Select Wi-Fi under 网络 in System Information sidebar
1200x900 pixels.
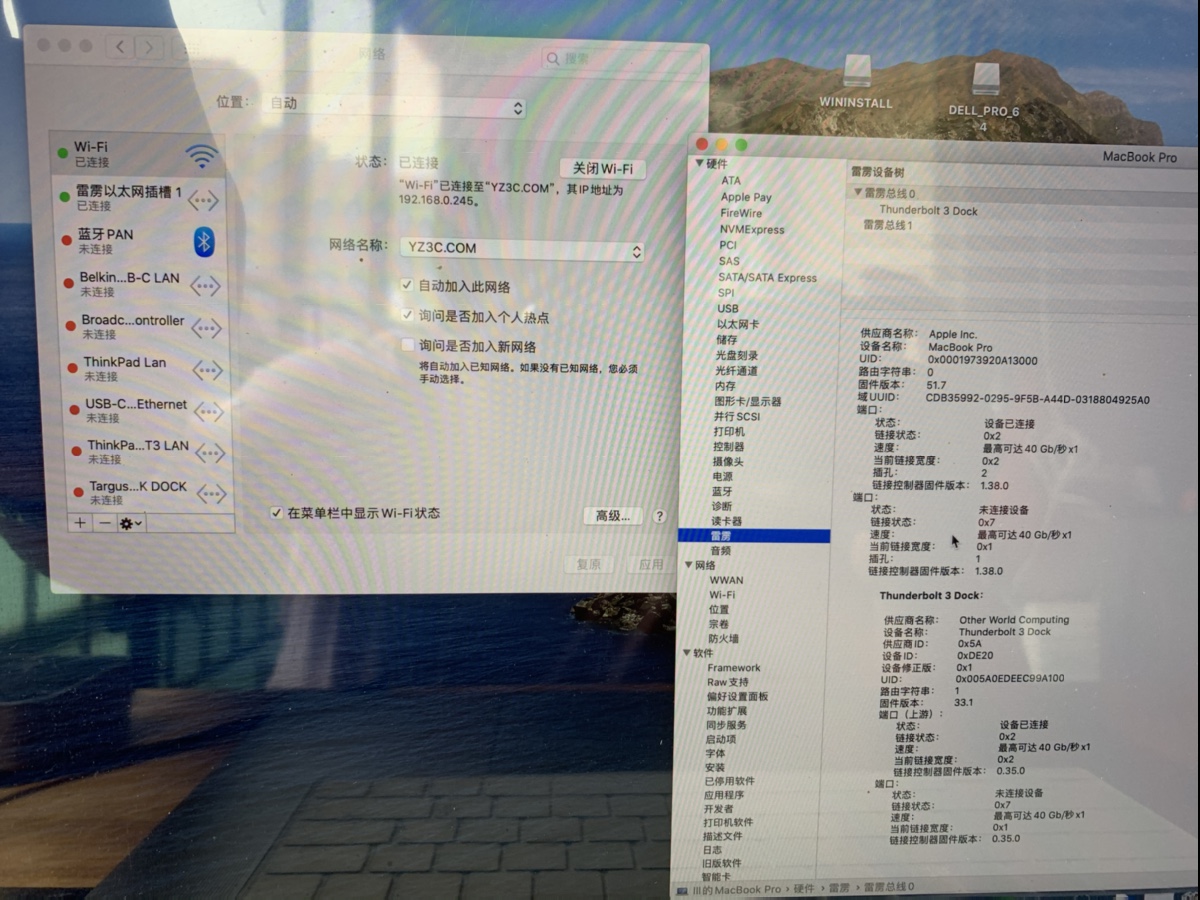[722, 595]
